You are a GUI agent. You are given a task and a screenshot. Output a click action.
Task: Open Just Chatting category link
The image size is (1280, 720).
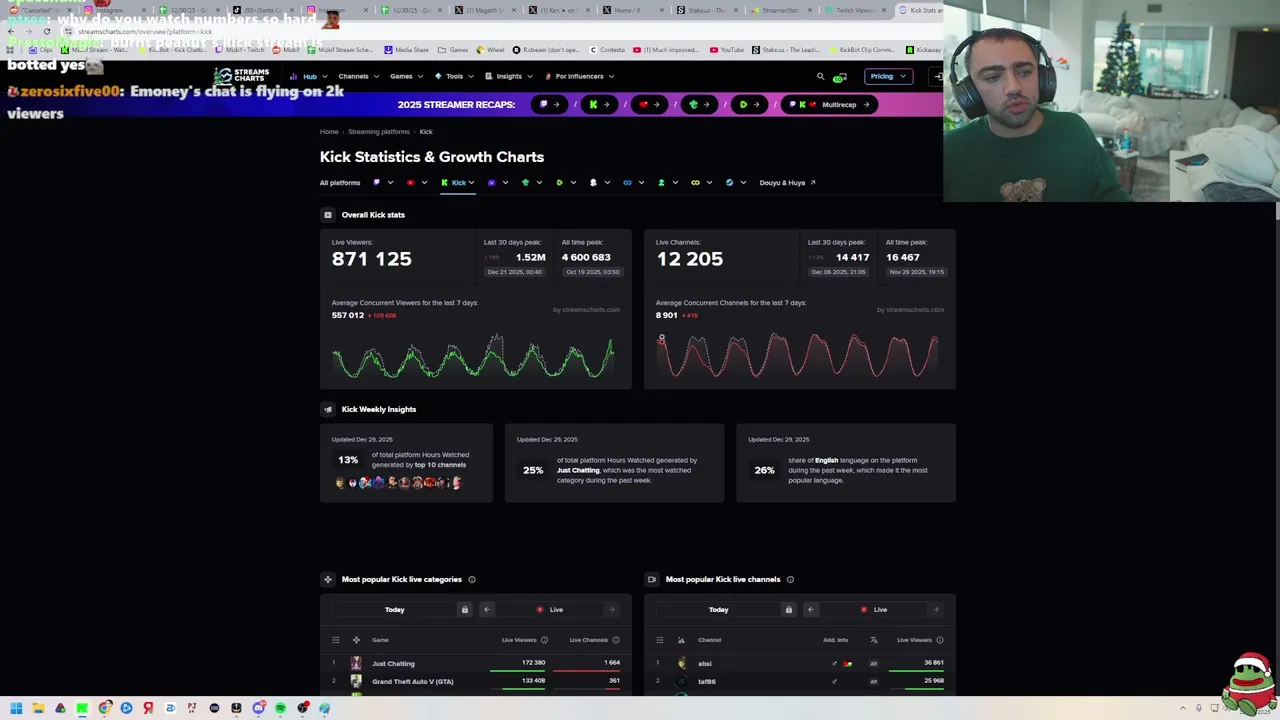coord(393,663)
